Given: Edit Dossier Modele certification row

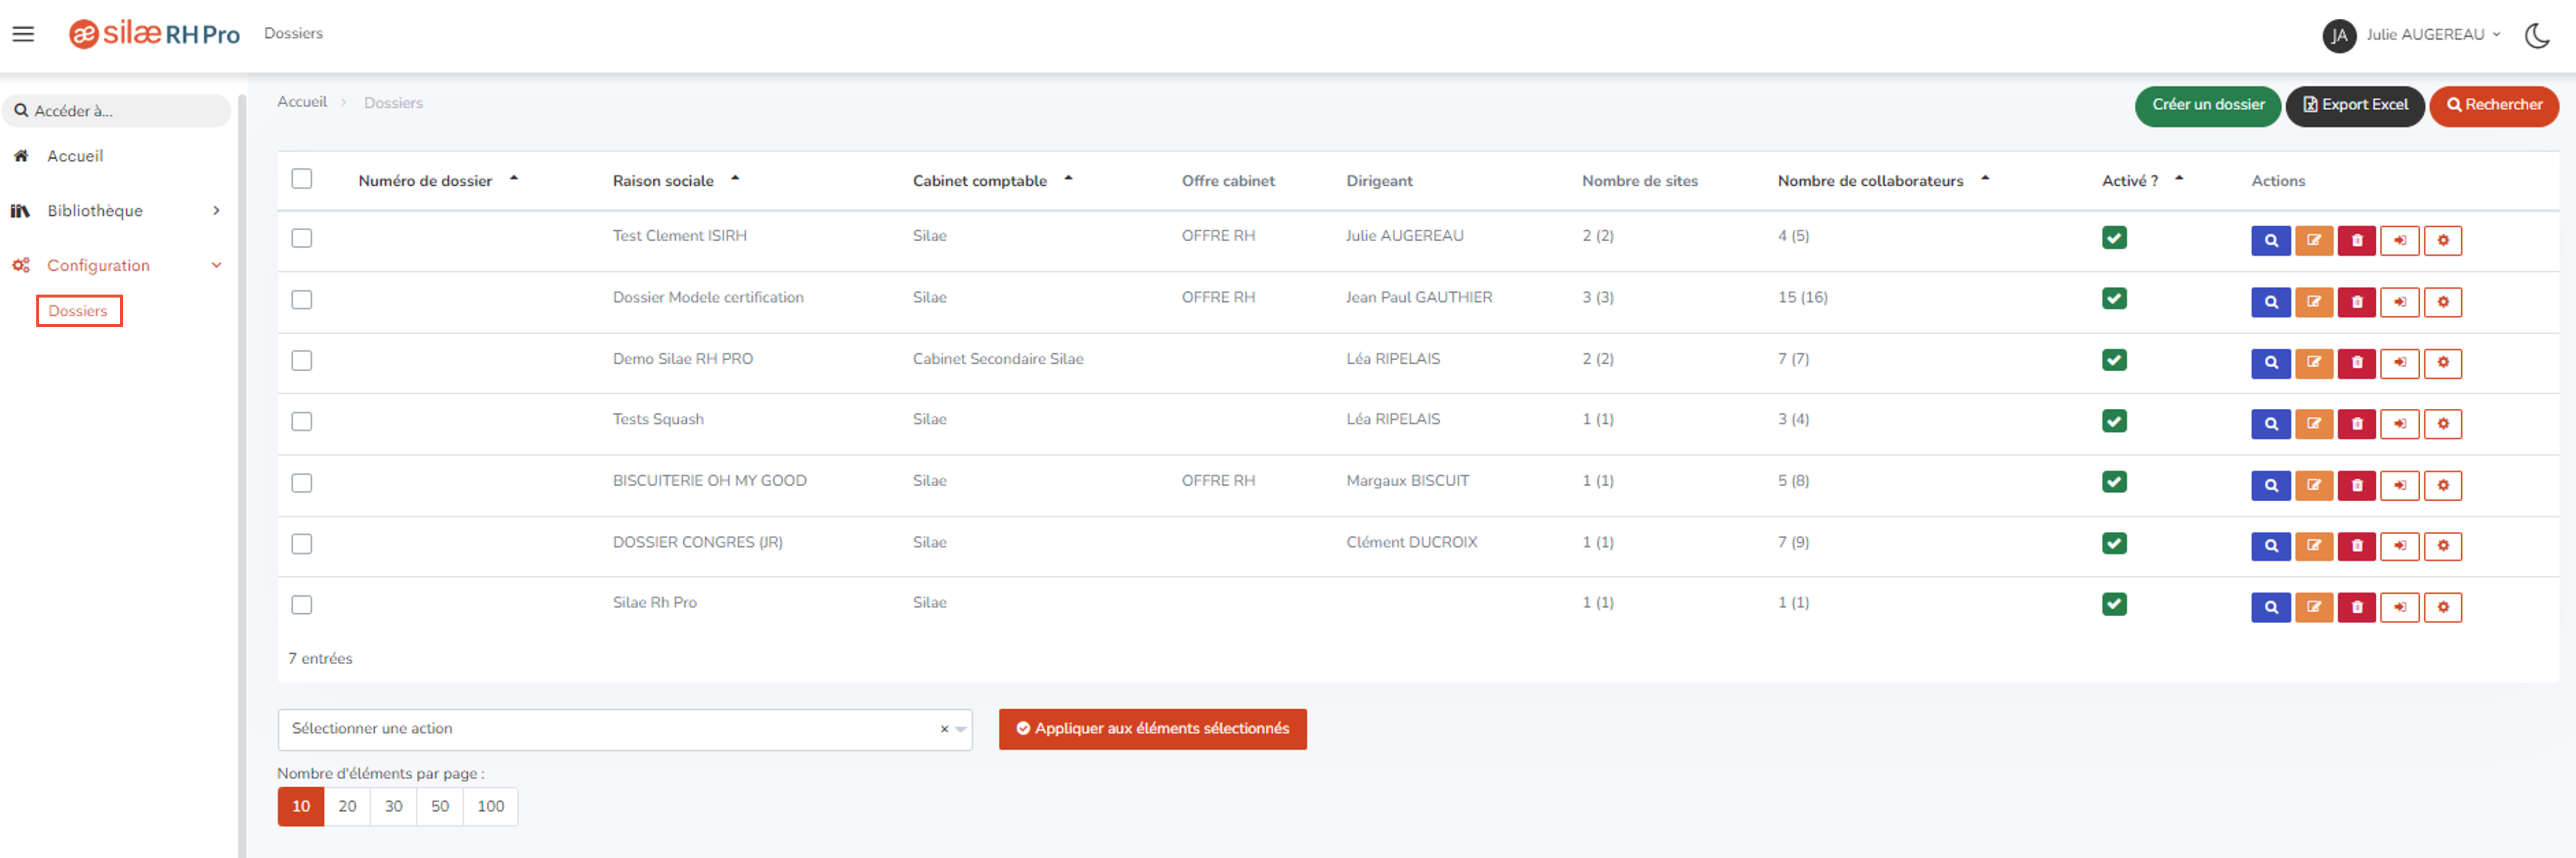Looking at the screenshot, I should coord(2313,302).
